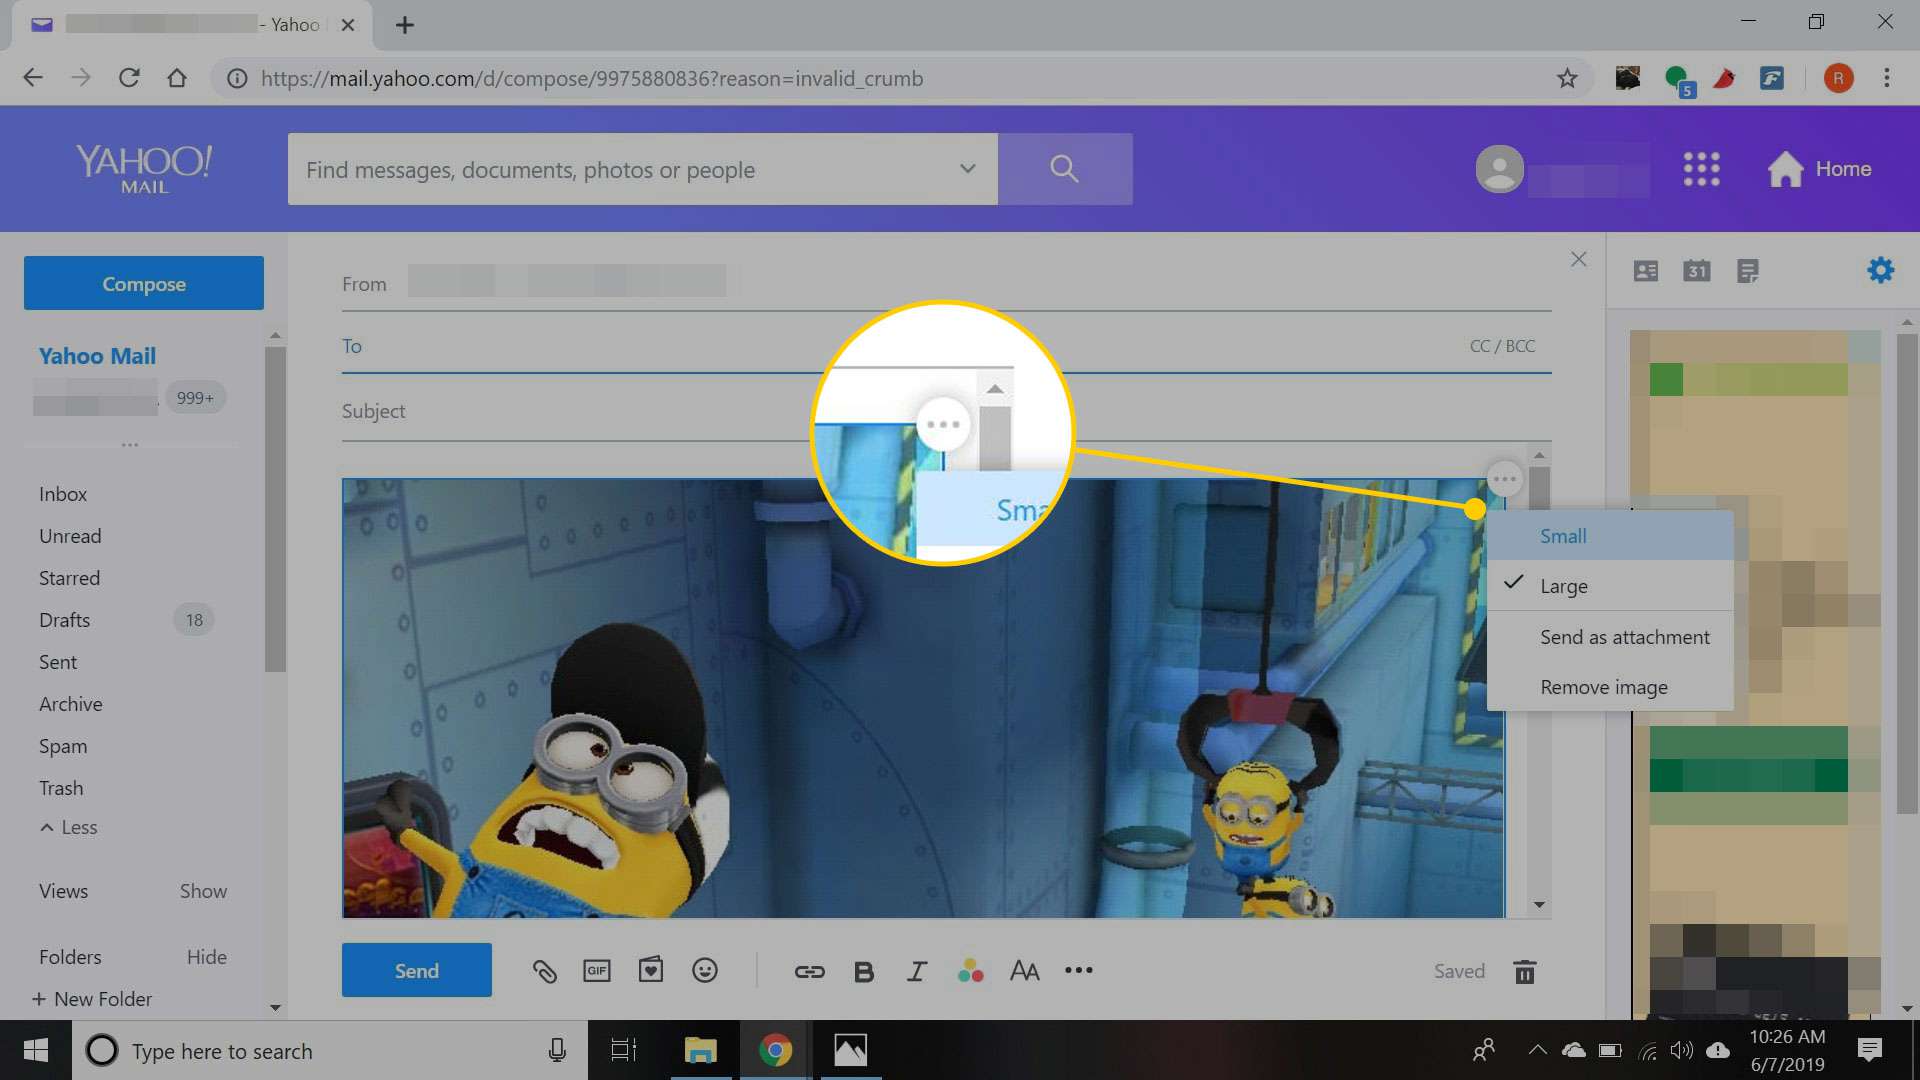Viewport: 1920px width, 1080px height.
Task: Click the CC / BCC link
Action: point(1502,346)
